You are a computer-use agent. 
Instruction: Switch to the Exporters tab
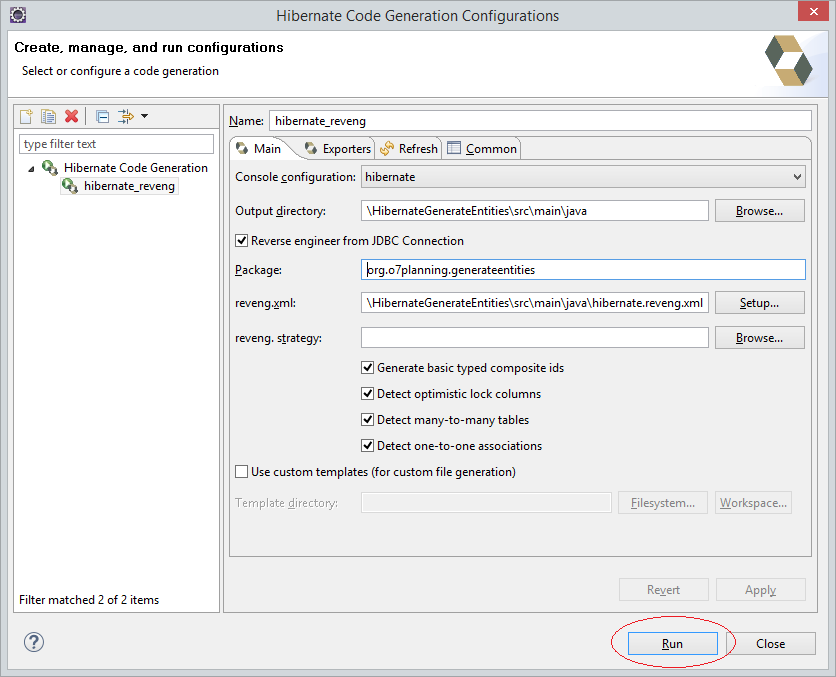(x=338, y=149)
